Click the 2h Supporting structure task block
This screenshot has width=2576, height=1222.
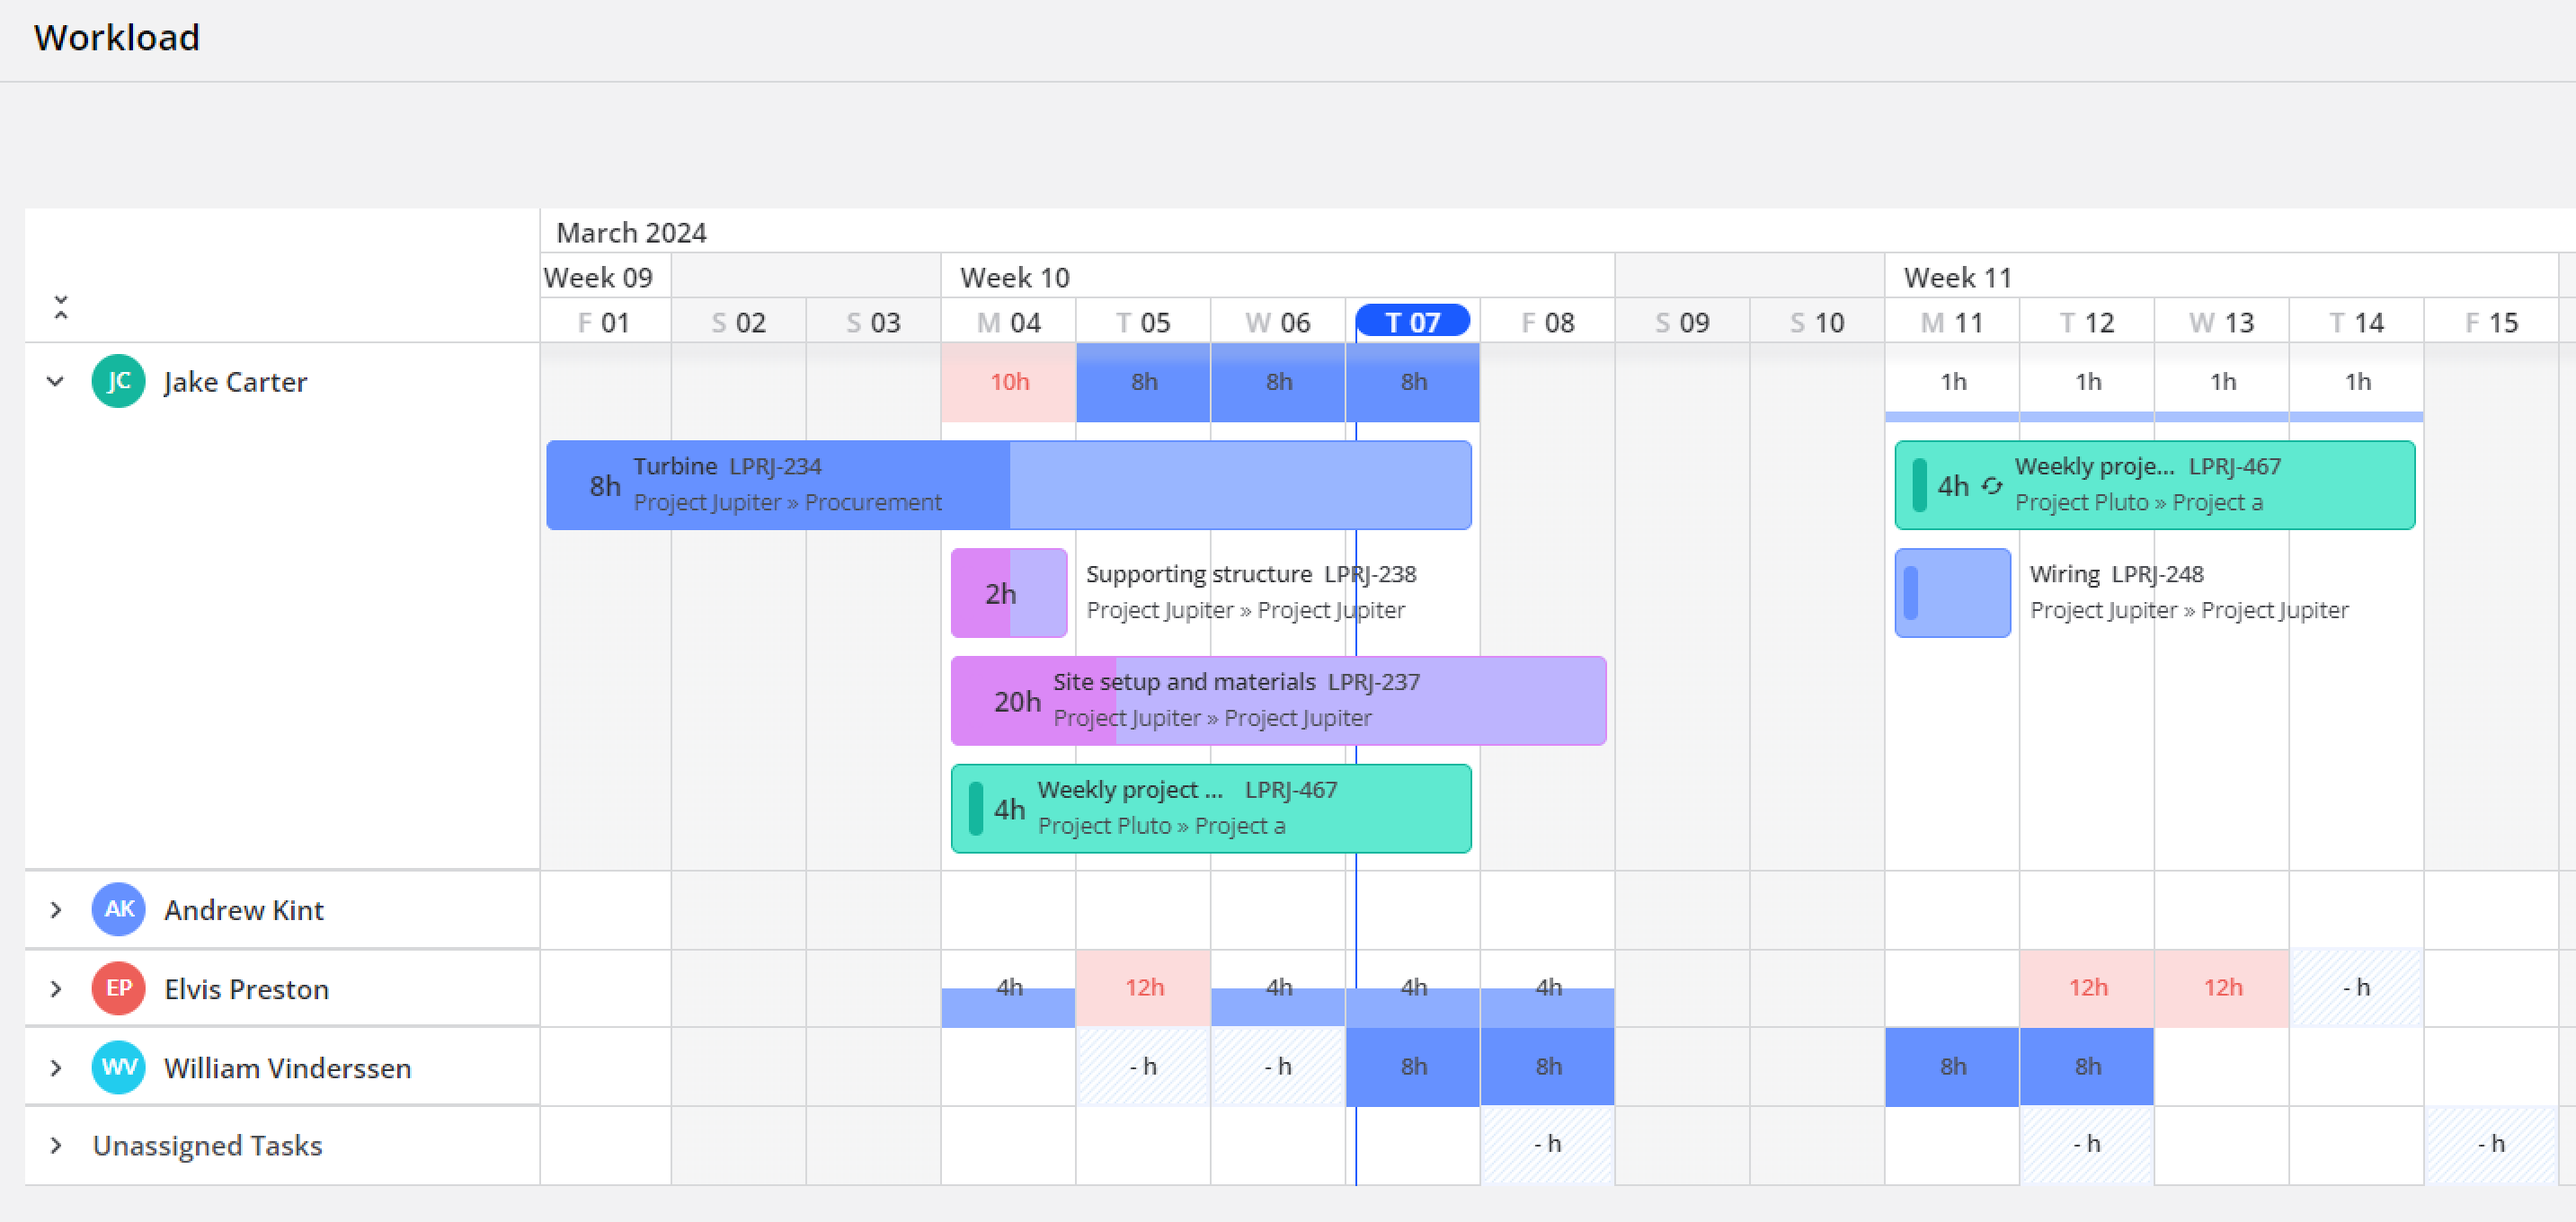[1008, 593]
